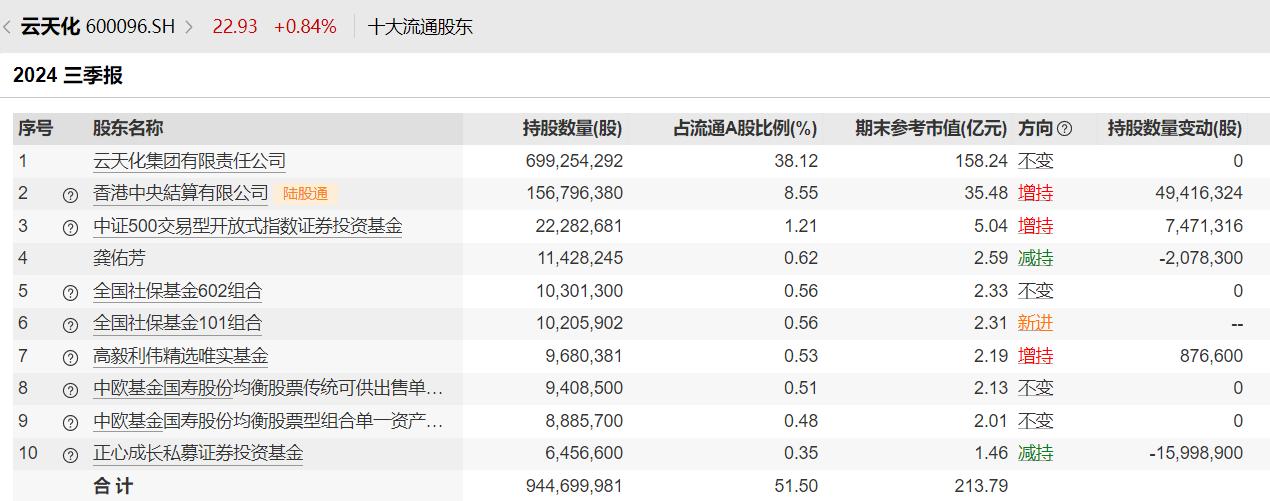
Task: Open row 9 中欧基金国寿股份均衡股票型组合 link
Action: coord(268,421)
